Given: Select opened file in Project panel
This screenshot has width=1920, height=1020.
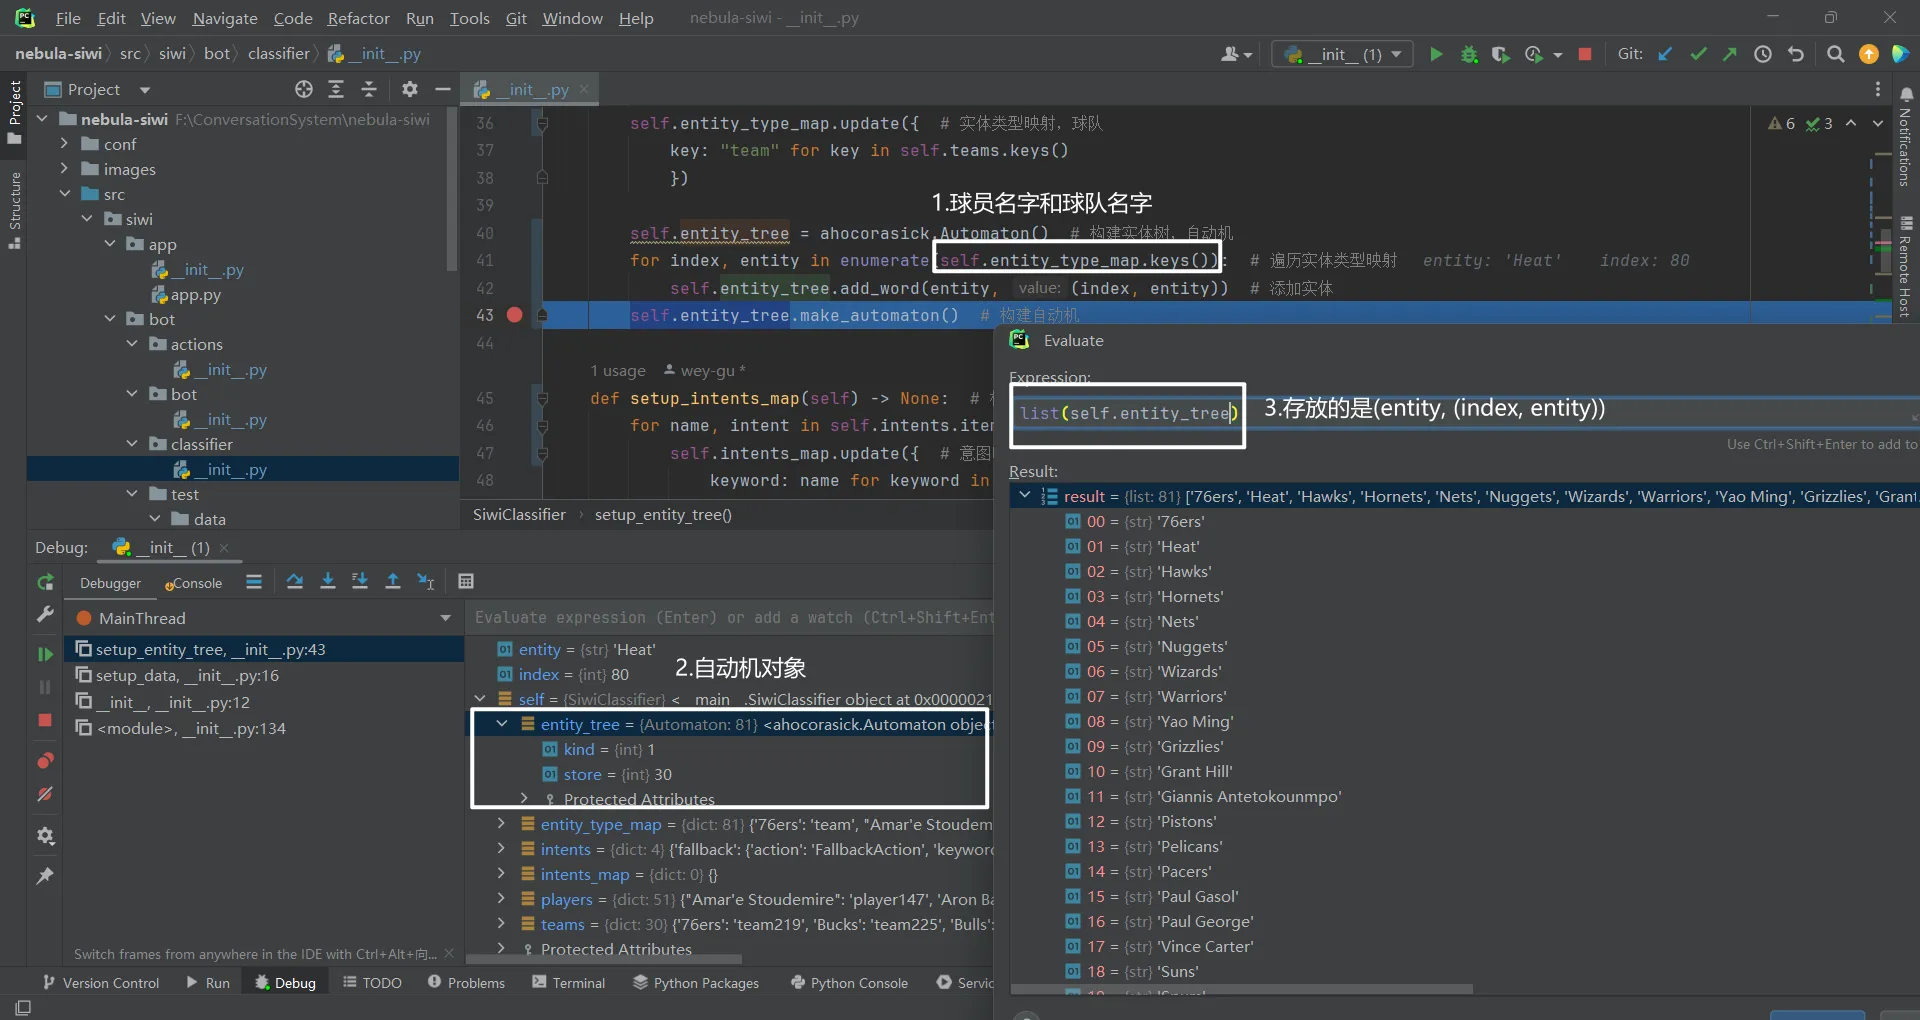Looking at the screenshot, I should tap(304, 89).
